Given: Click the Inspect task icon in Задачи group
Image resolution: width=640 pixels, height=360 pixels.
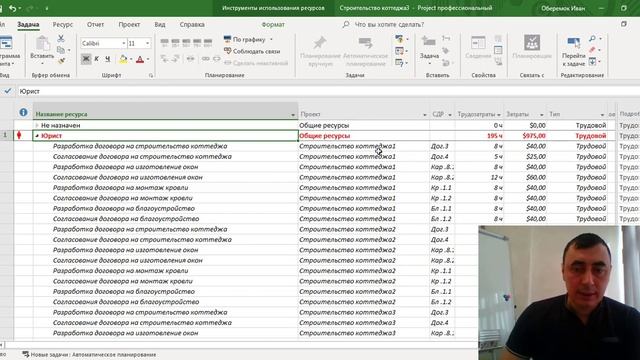Looking at the screenshot, I should (399, 39).
